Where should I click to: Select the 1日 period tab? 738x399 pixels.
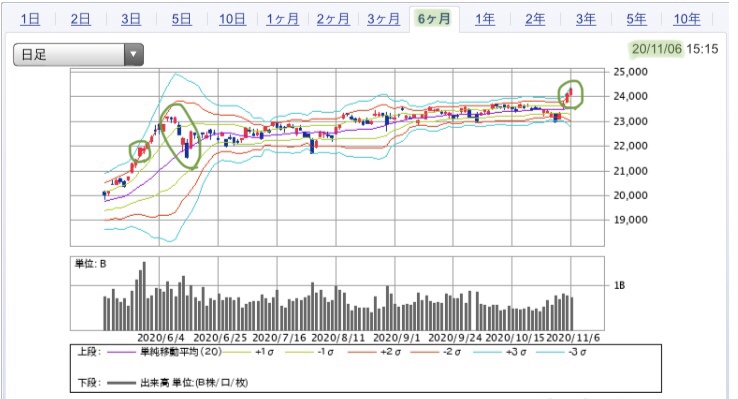point(30,19)
